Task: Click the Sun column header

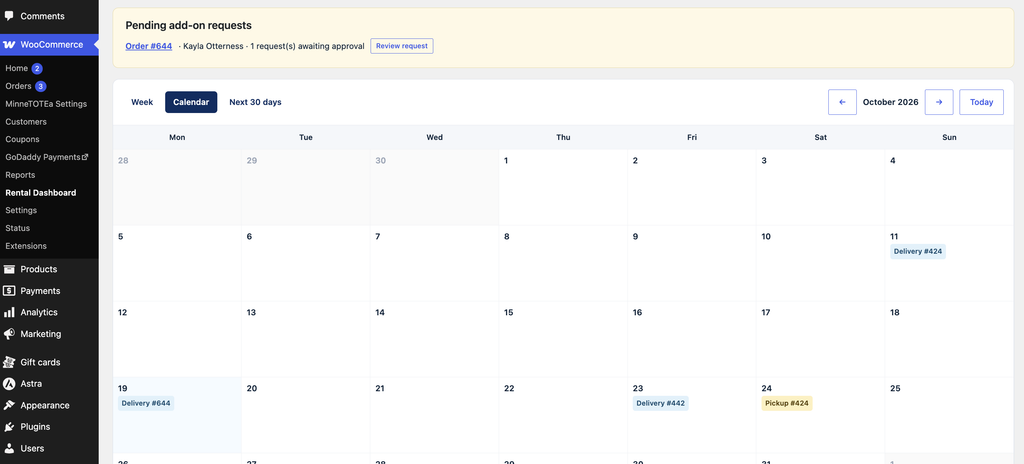Action: click(x=950, y=137)
